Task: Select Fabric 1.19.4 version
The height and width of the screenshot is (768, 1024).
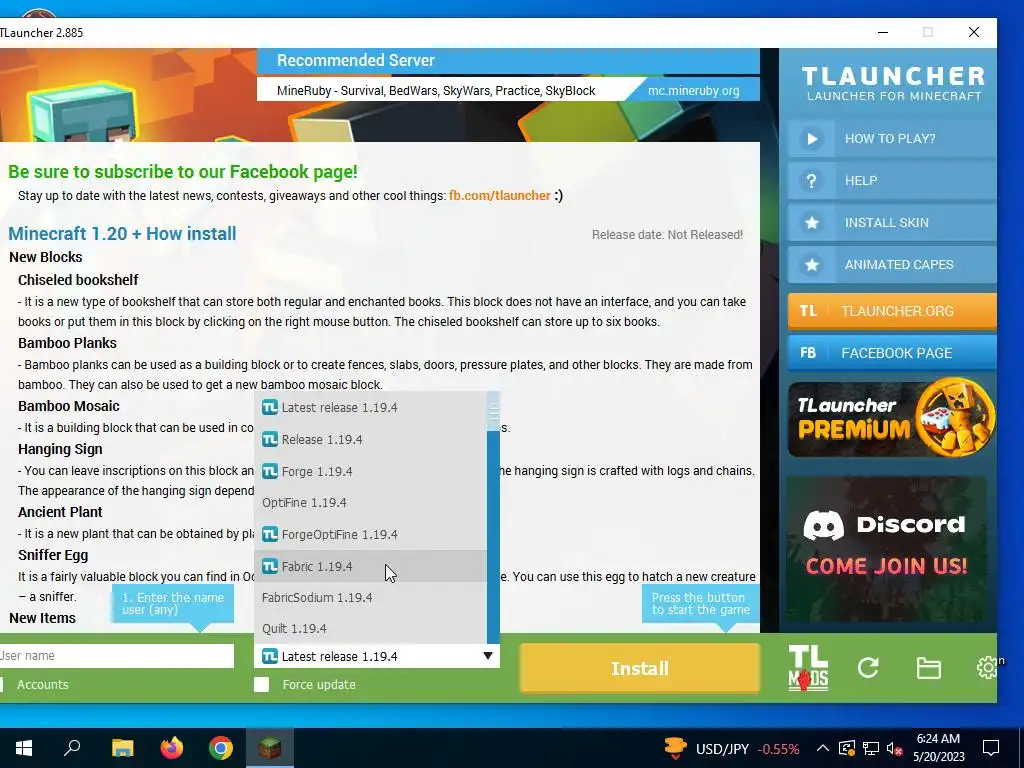Action: point(370,566)
